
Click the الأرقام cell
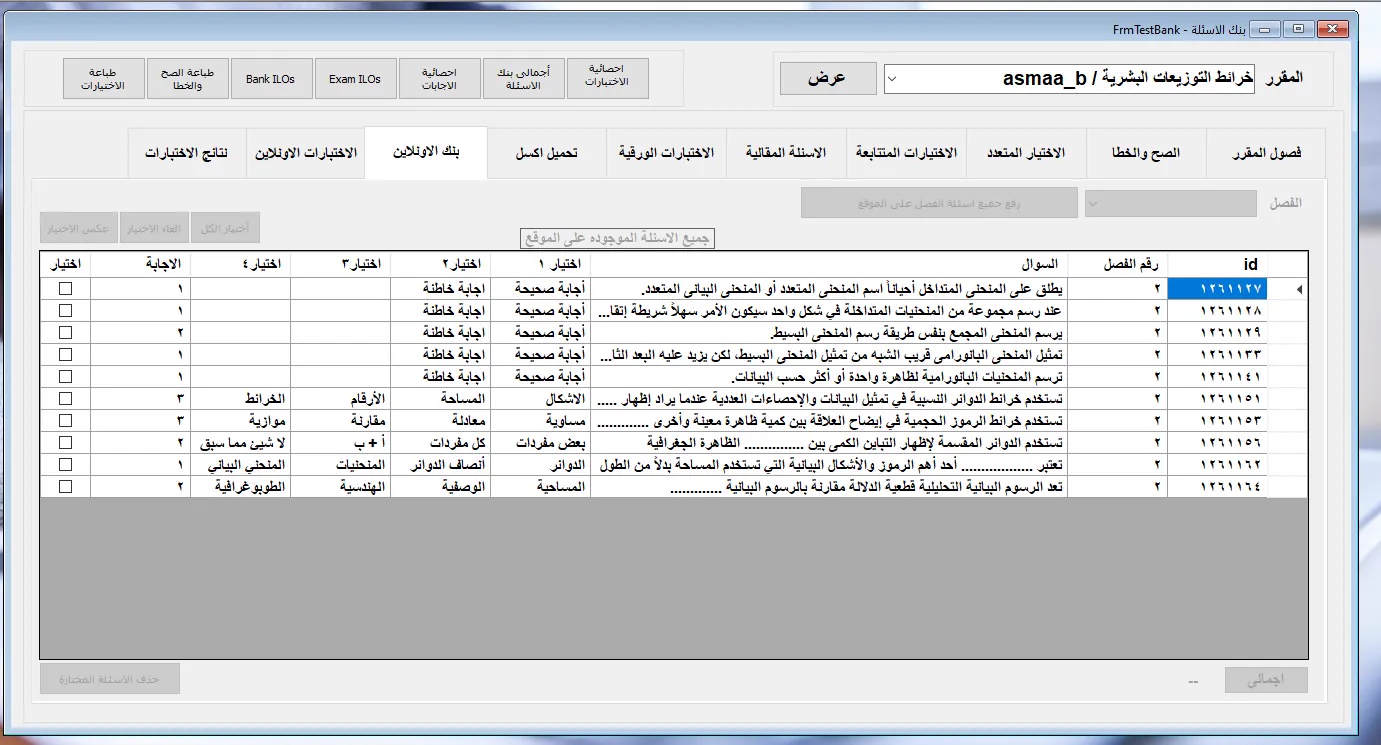pyautogui.click(x=340, y=399)
